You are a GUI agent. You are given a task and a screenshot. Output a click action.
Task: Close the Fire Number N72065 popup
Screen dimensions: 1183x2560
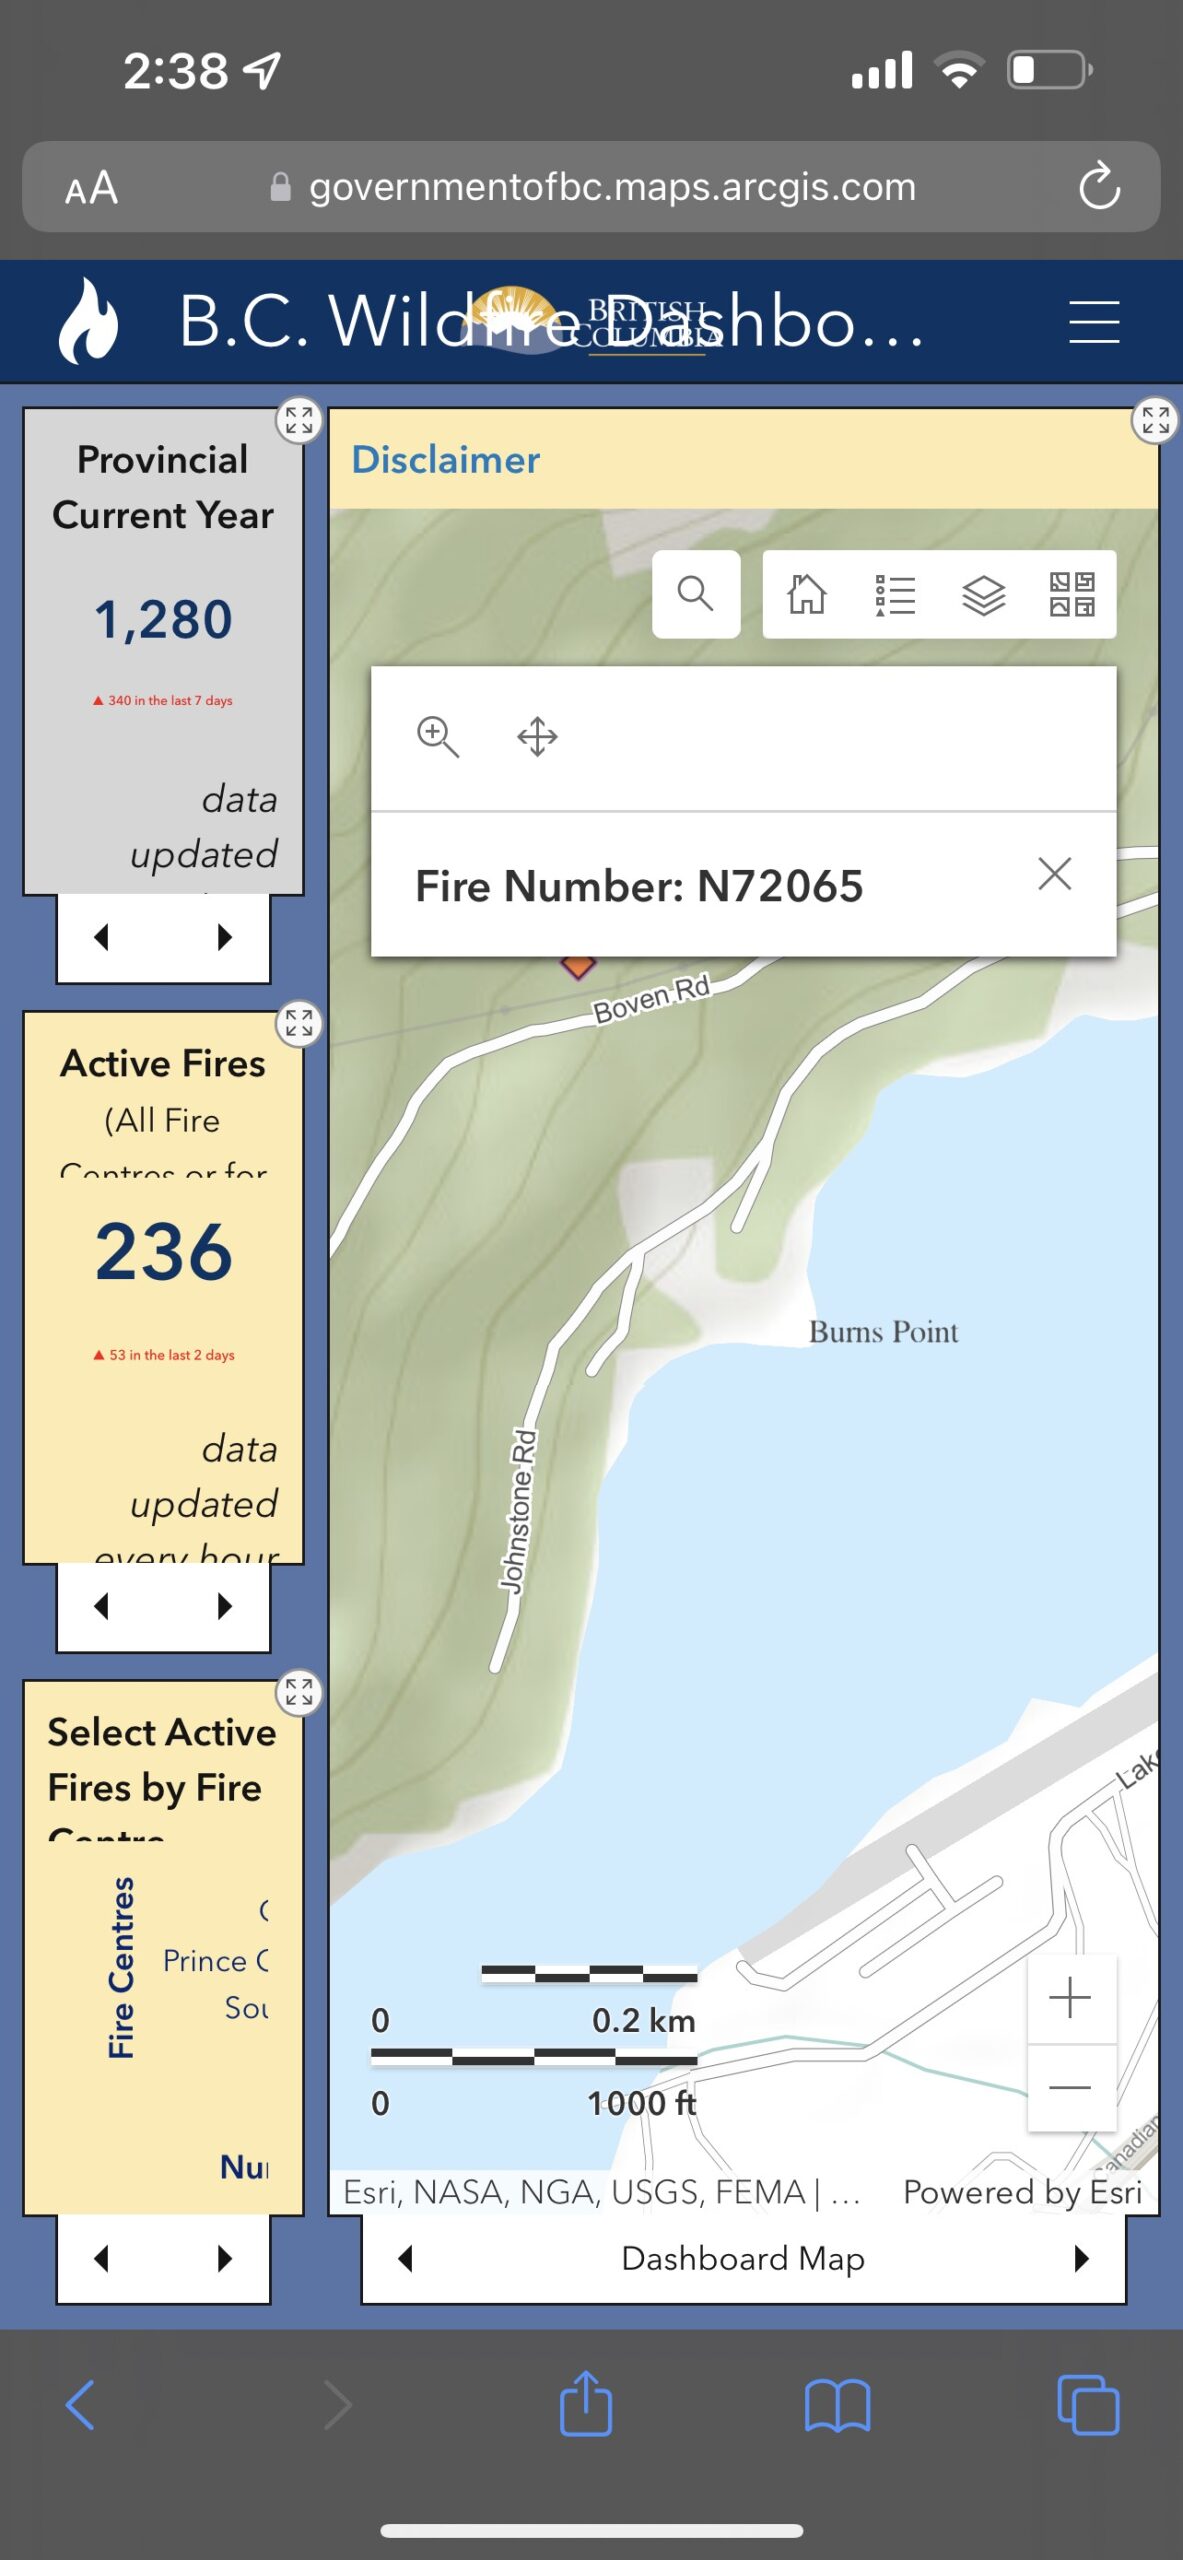[x=1054, y=874]
